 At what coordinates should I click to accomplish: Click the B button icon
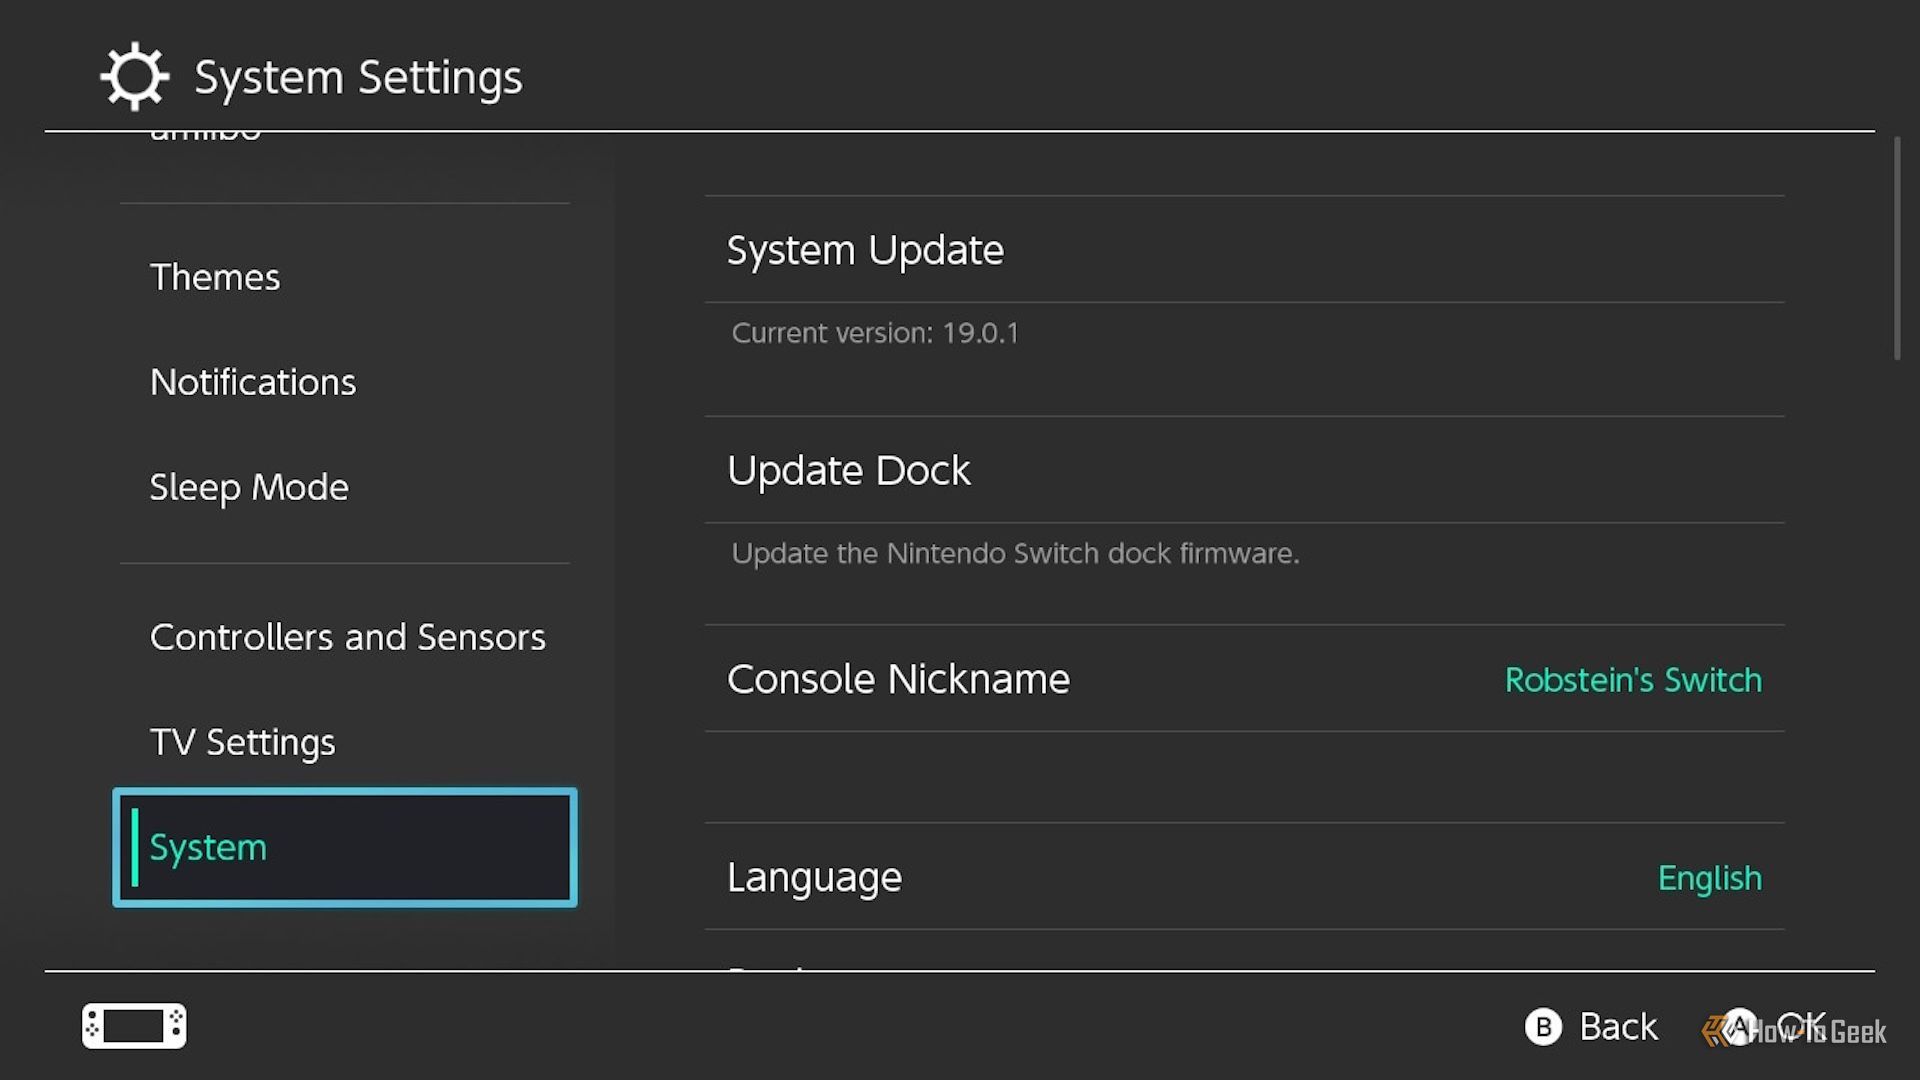tap(1543, 1027)
